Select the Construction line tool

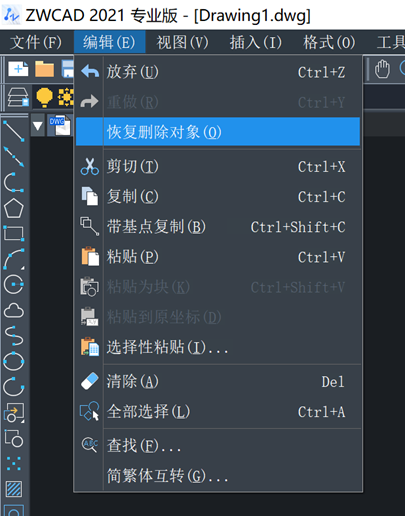click(14, 157)
